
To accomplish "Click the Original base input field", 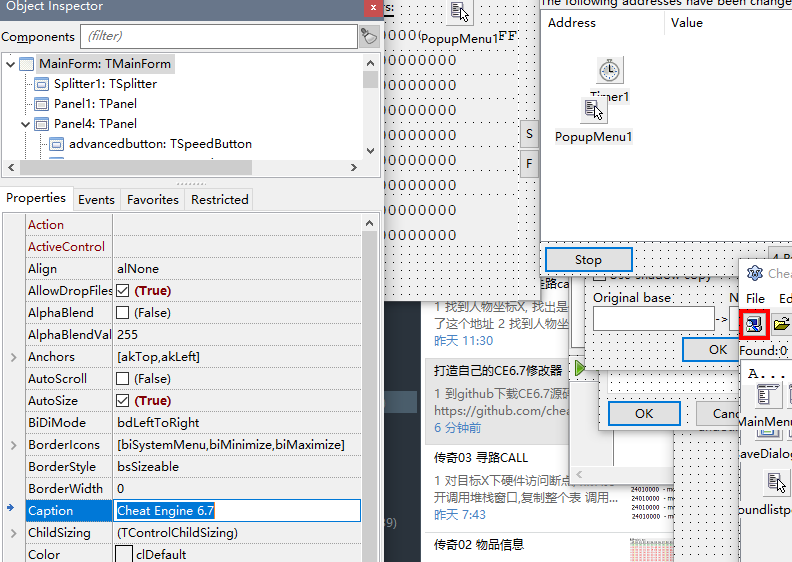I will point(654,319).
